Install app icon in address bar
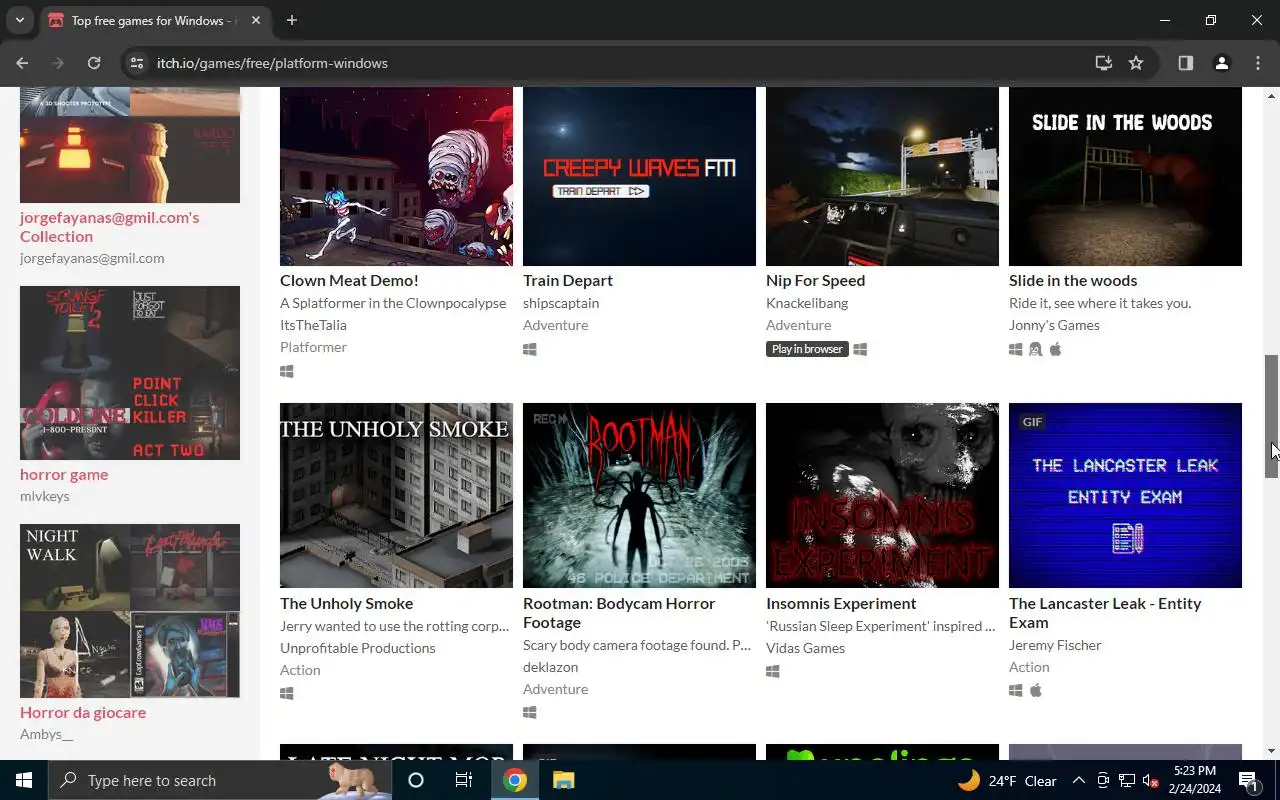The image size is (1280, 800). click(x=1104, y=63)
